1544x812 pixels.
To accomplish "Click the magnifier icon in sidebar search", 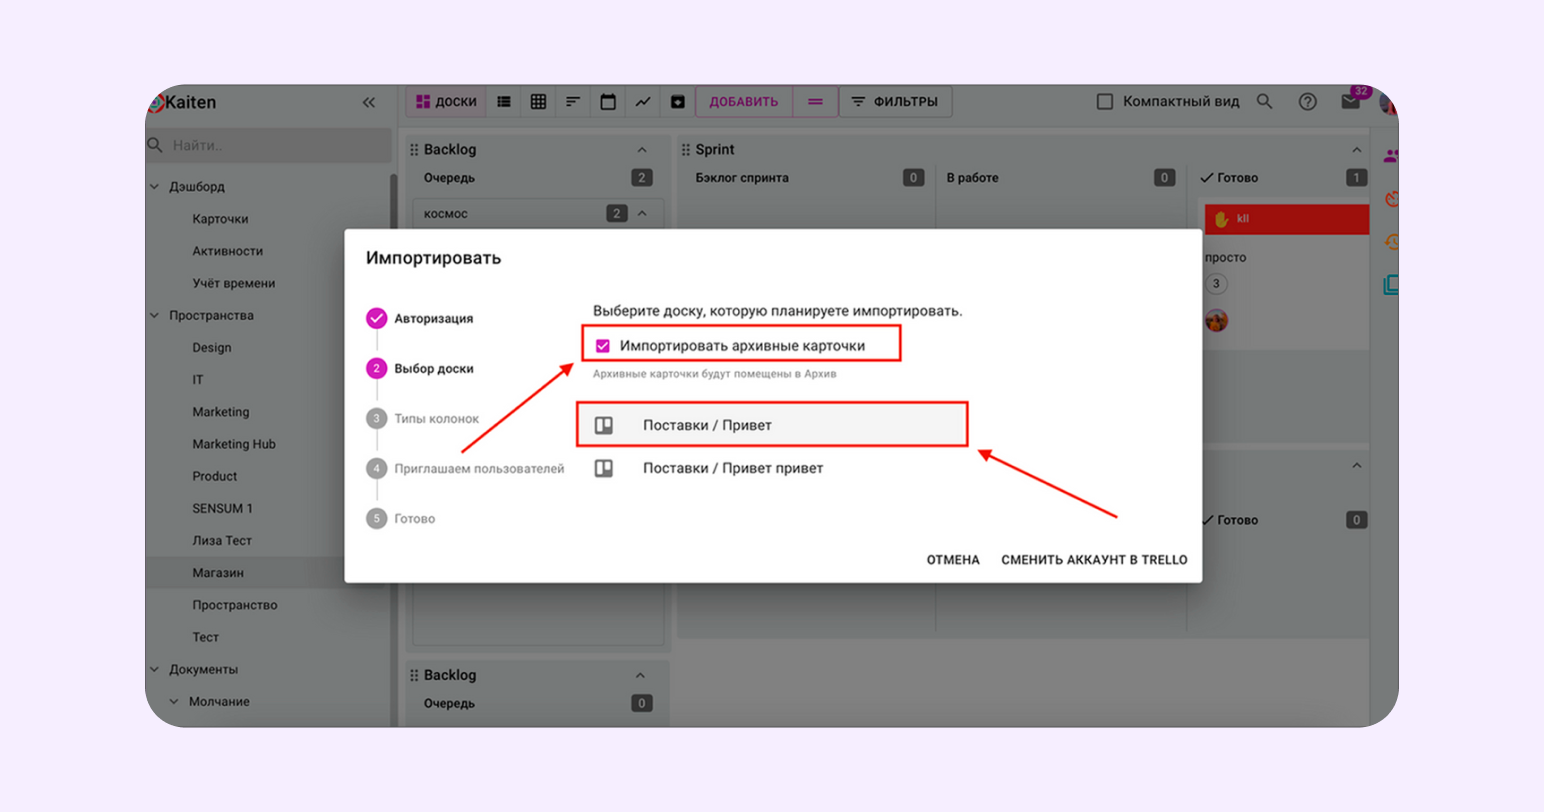I will tap(156, 145).
